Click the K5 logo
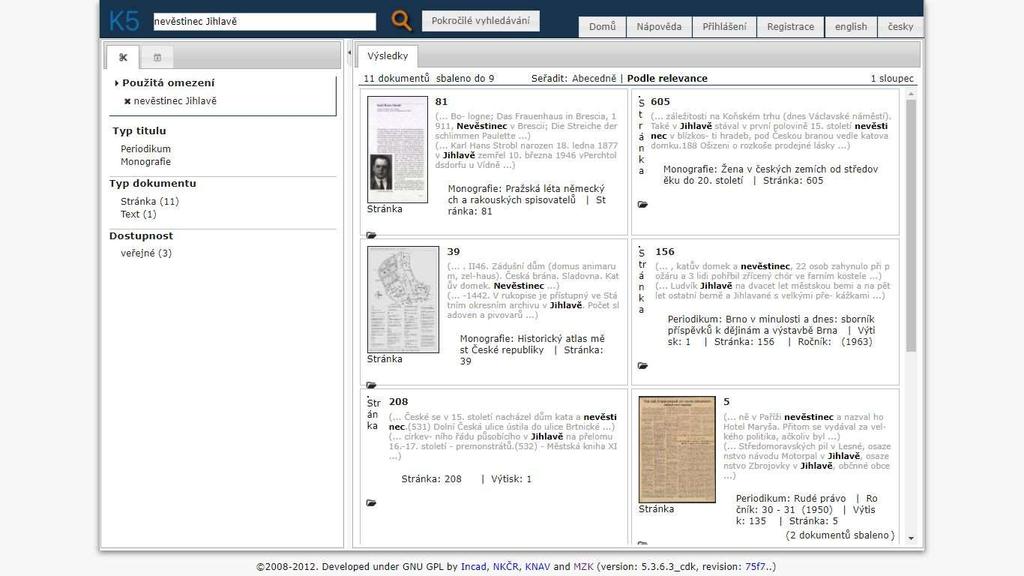 tap(124, 21)
